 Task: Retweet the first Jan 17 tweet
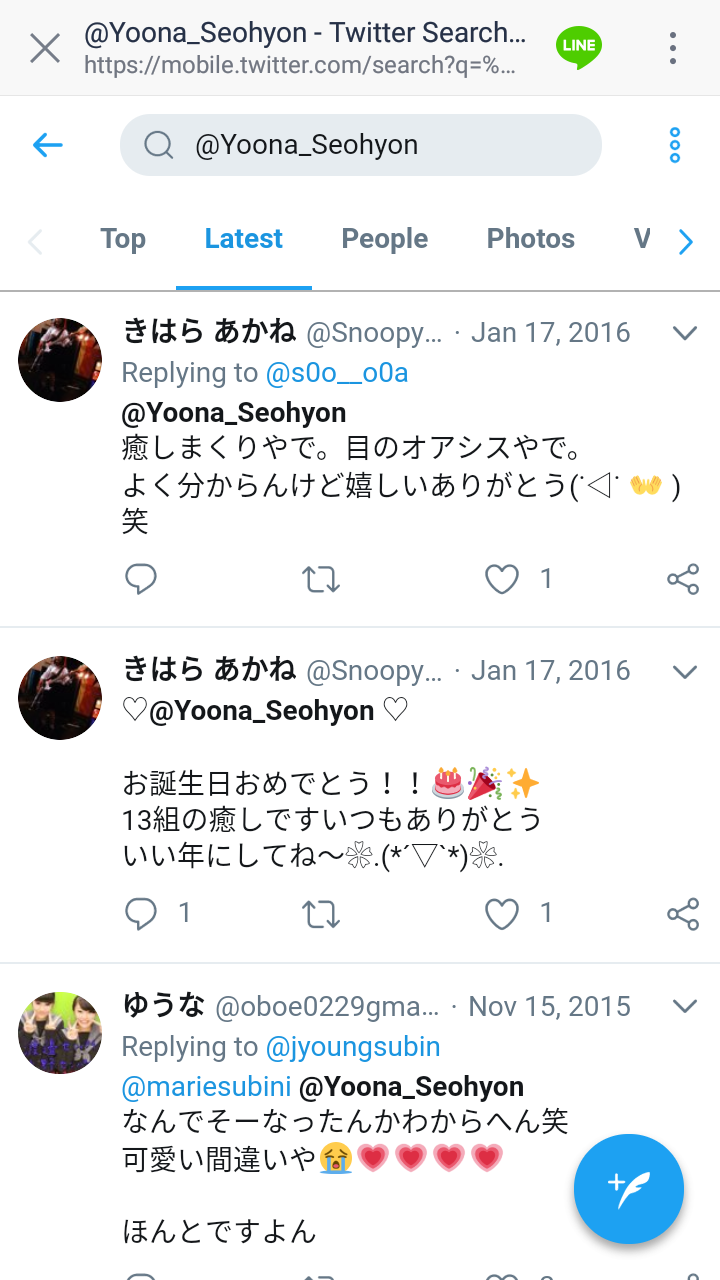pos(321,579)
